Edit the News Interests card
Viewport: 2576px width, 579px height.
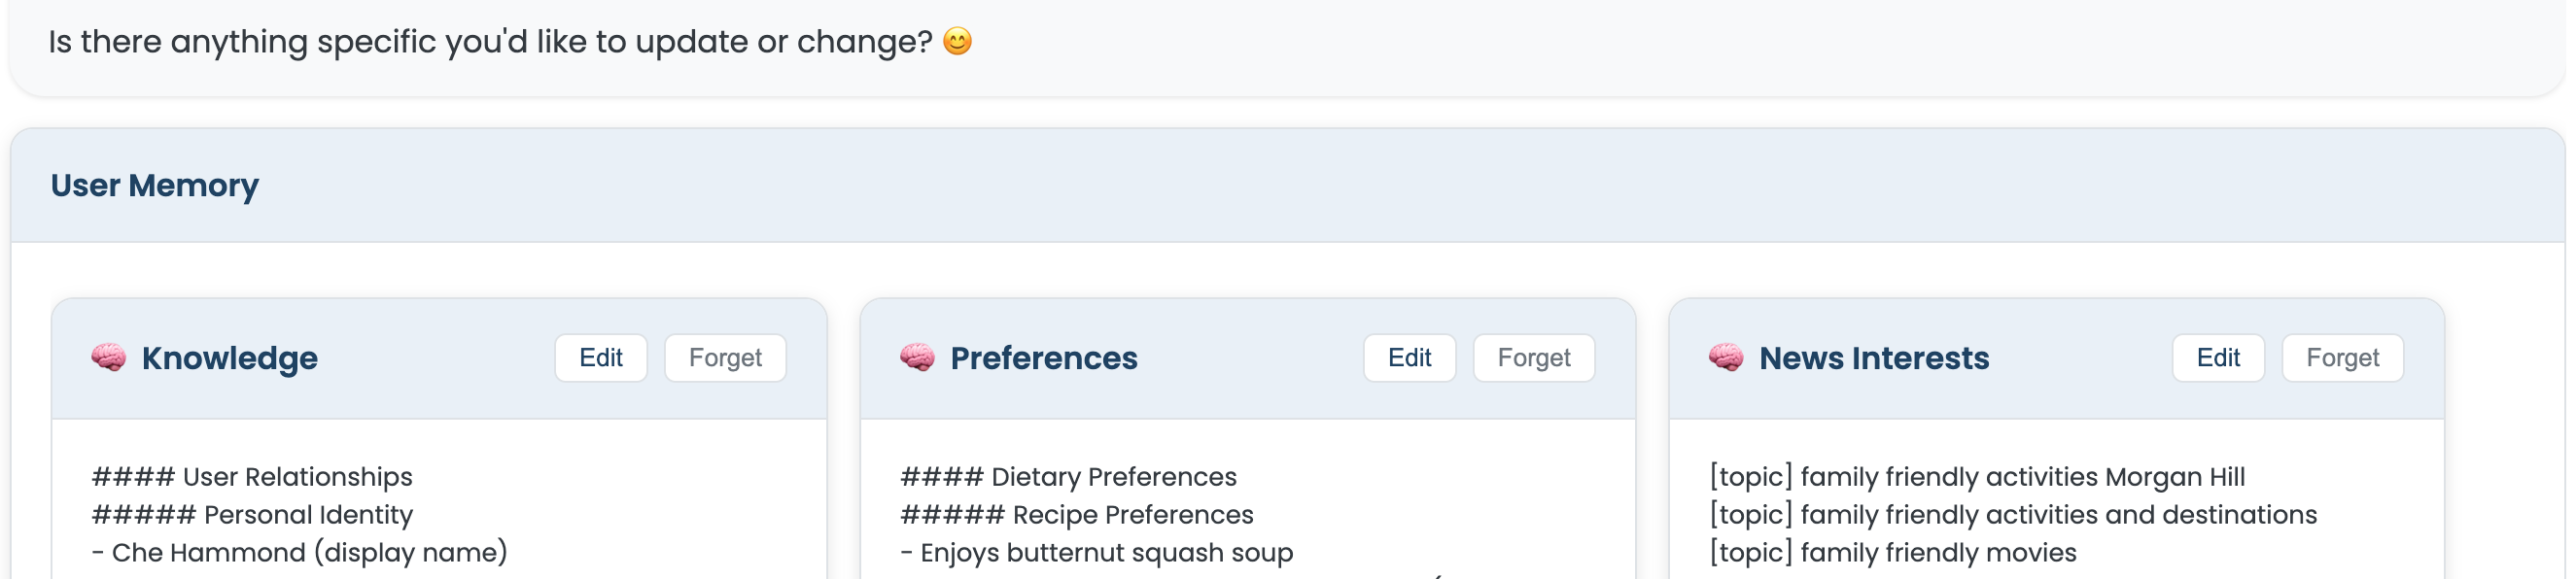tap(2217, 358)
